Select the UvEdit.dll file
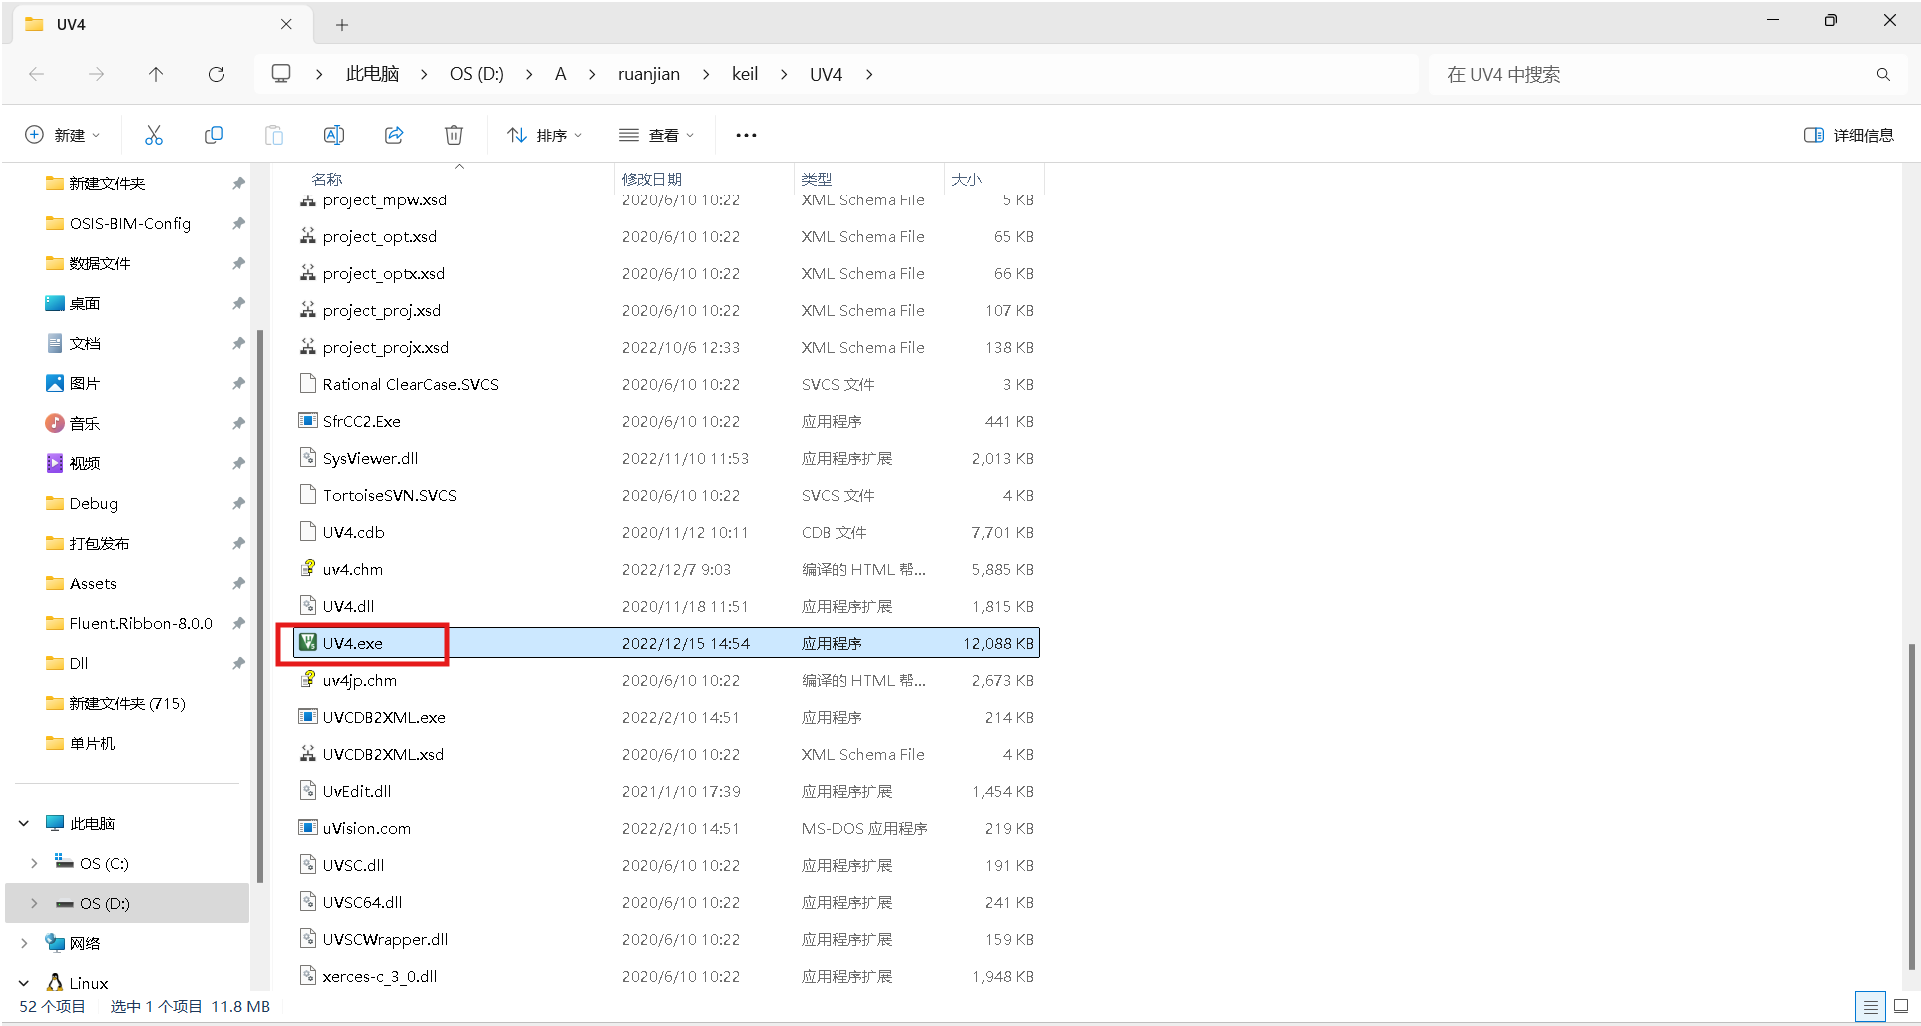Screen dimensions: 1921x1026 point(357,791)
